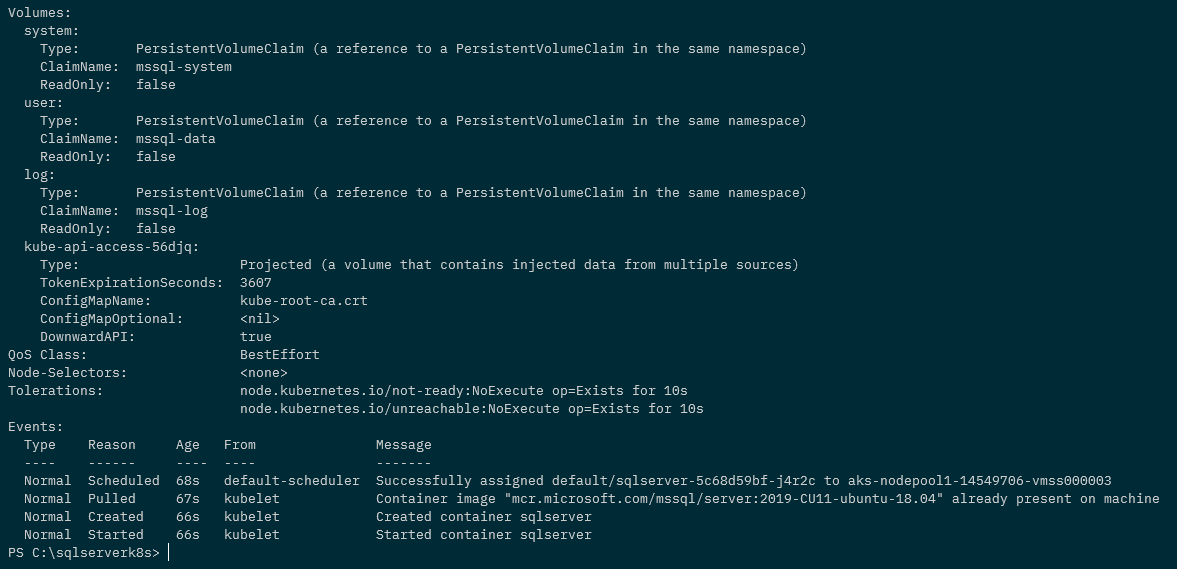Click the Pulled event reason
This screenshot has height=569, width=1177.
pyautogui.click(x=111, y=499)
